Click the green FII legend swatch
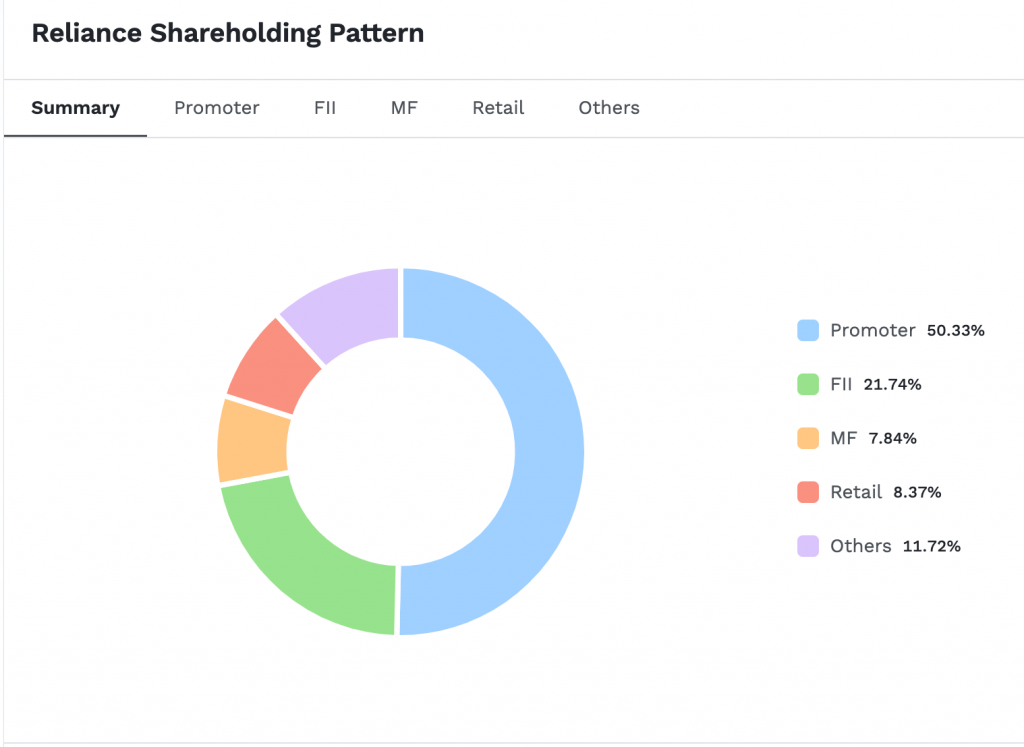The width and height of the screenshot is (1024, 747). coord(808,384)
